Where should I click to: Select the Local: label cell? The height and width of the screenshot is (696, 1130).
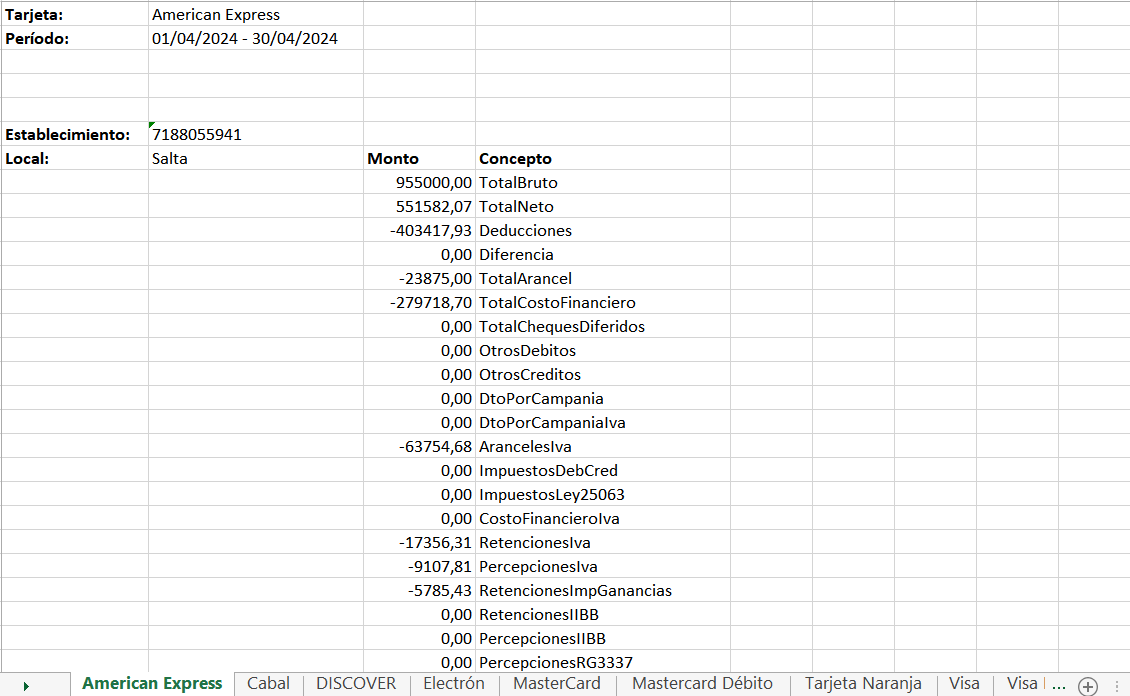pyautogui.click(x=75, y=159)
